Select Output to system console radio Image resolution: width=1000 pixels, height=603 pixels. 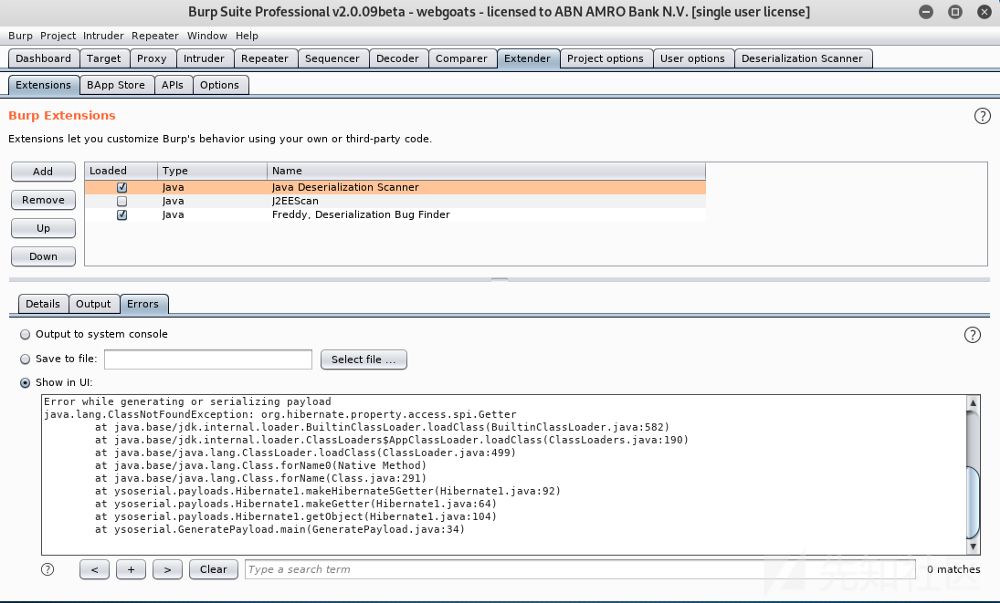(x=25, y=334)
